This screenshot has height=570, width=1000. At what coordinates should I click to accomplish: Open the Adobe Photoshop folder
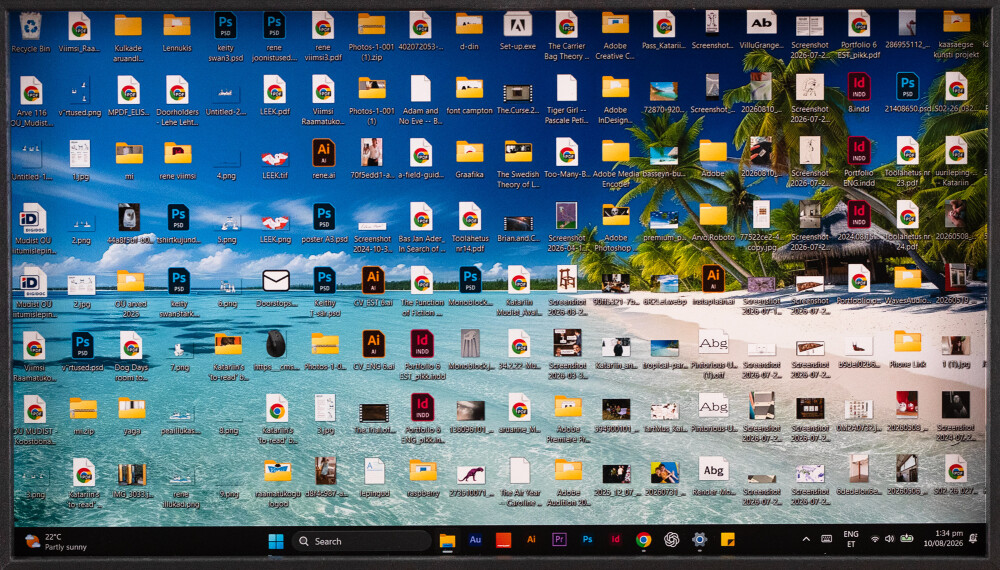(x=615, y=216)
